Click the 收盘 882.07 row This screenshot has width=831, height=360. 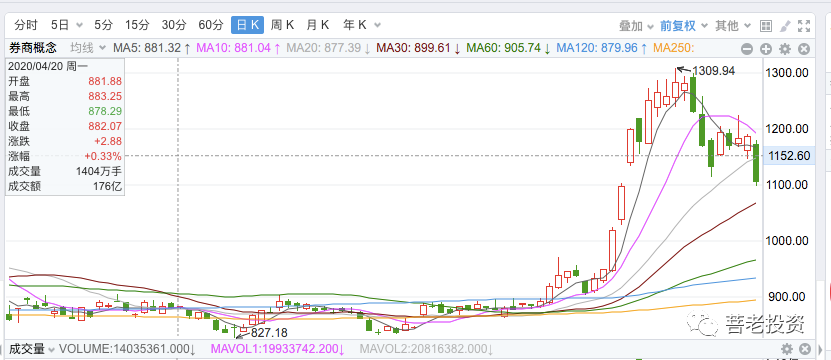click(x=65, y=126)
